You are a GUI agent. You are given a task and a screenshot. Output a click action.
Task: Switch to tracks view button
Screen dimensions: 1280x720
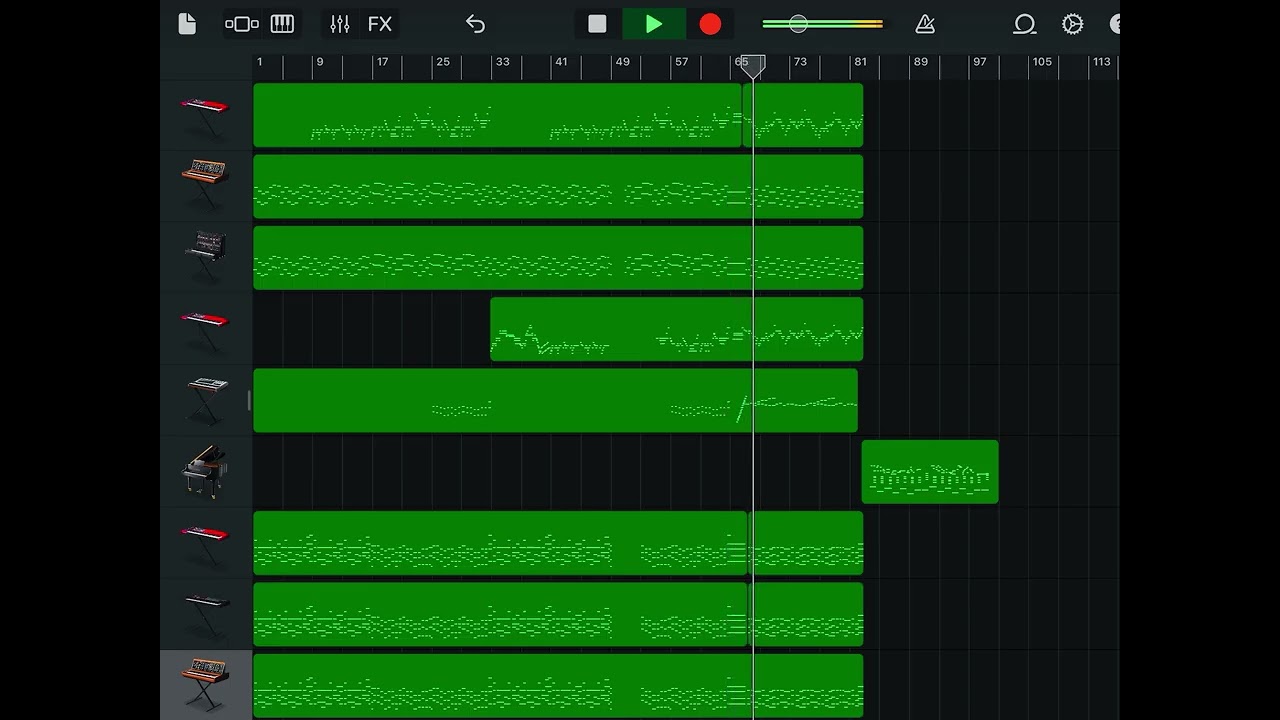[242, 24]
